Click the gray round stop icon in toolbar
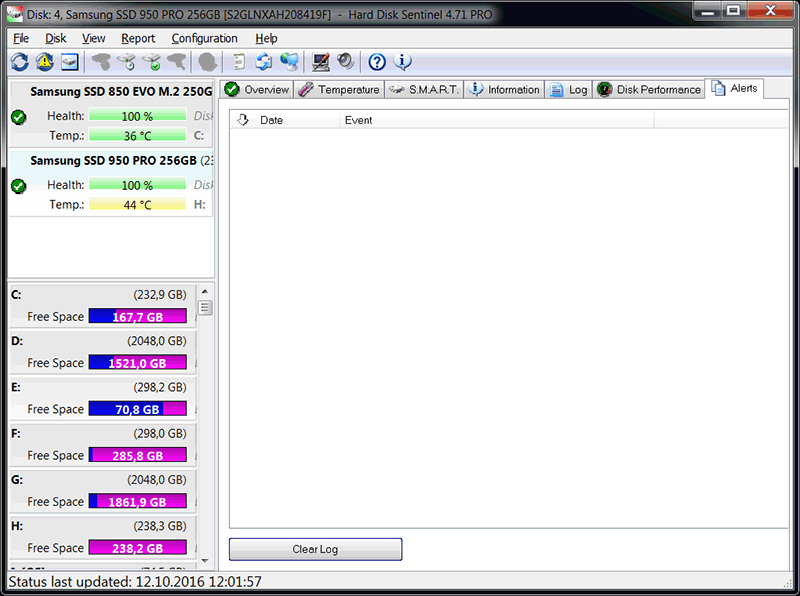The height and width of the screenshot is (596, 800). click(x=207, y=62)
